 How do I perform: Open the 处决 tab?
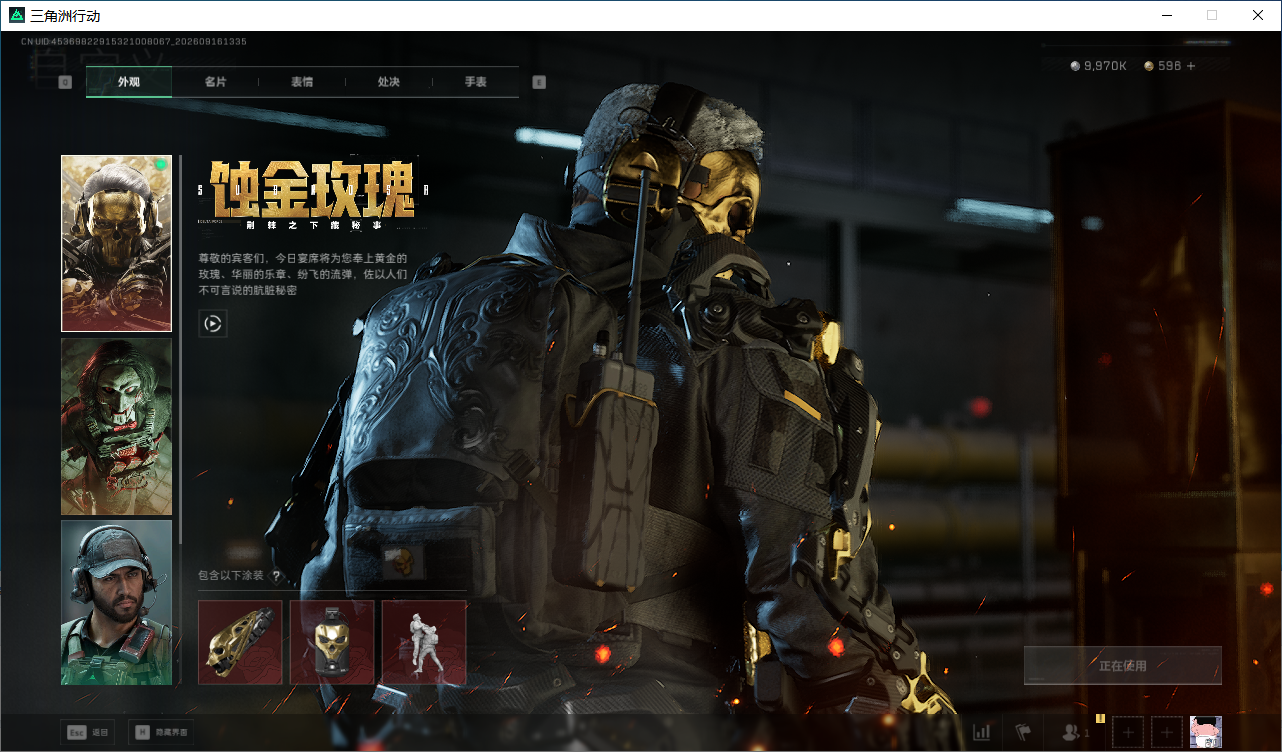[x=389, y=82]
